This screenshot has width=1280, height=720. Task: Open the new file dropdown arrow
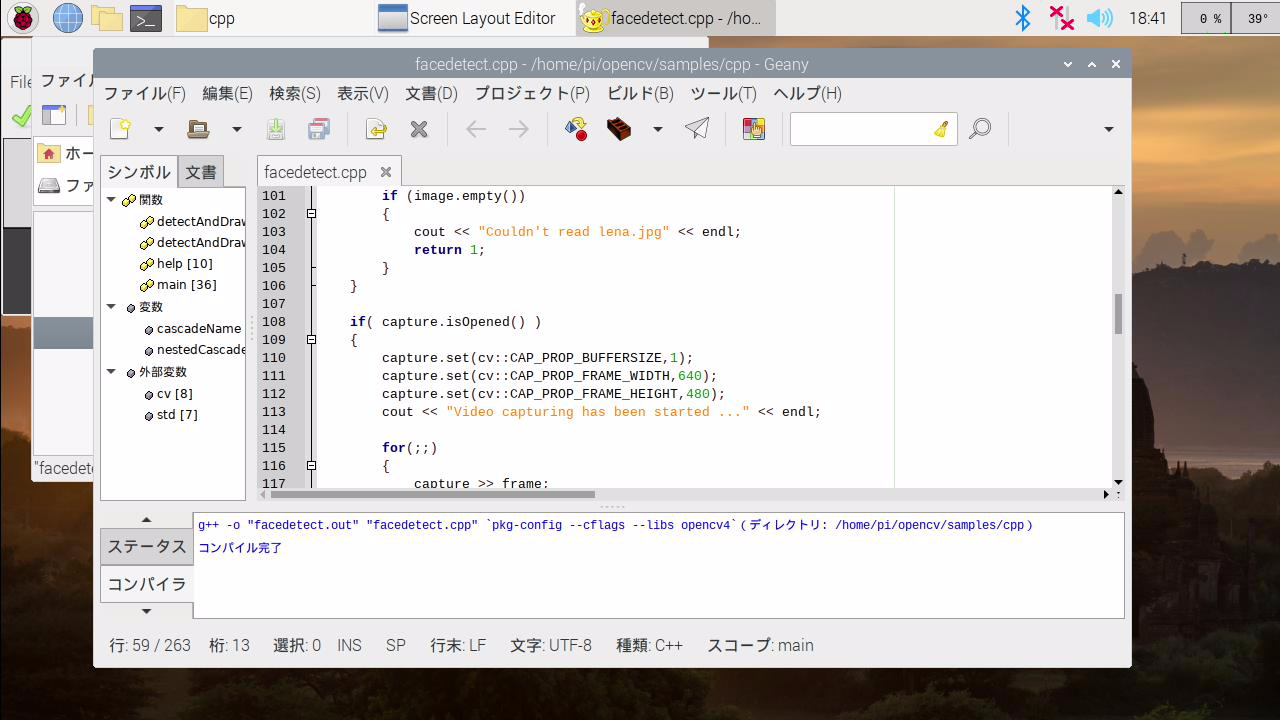pyautogui.click(x=158, y=129)
